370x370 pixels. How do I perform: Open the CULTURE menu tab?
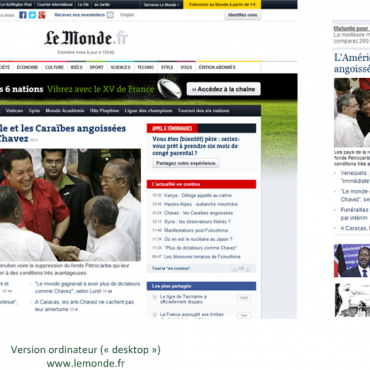(x=54, y=67)
